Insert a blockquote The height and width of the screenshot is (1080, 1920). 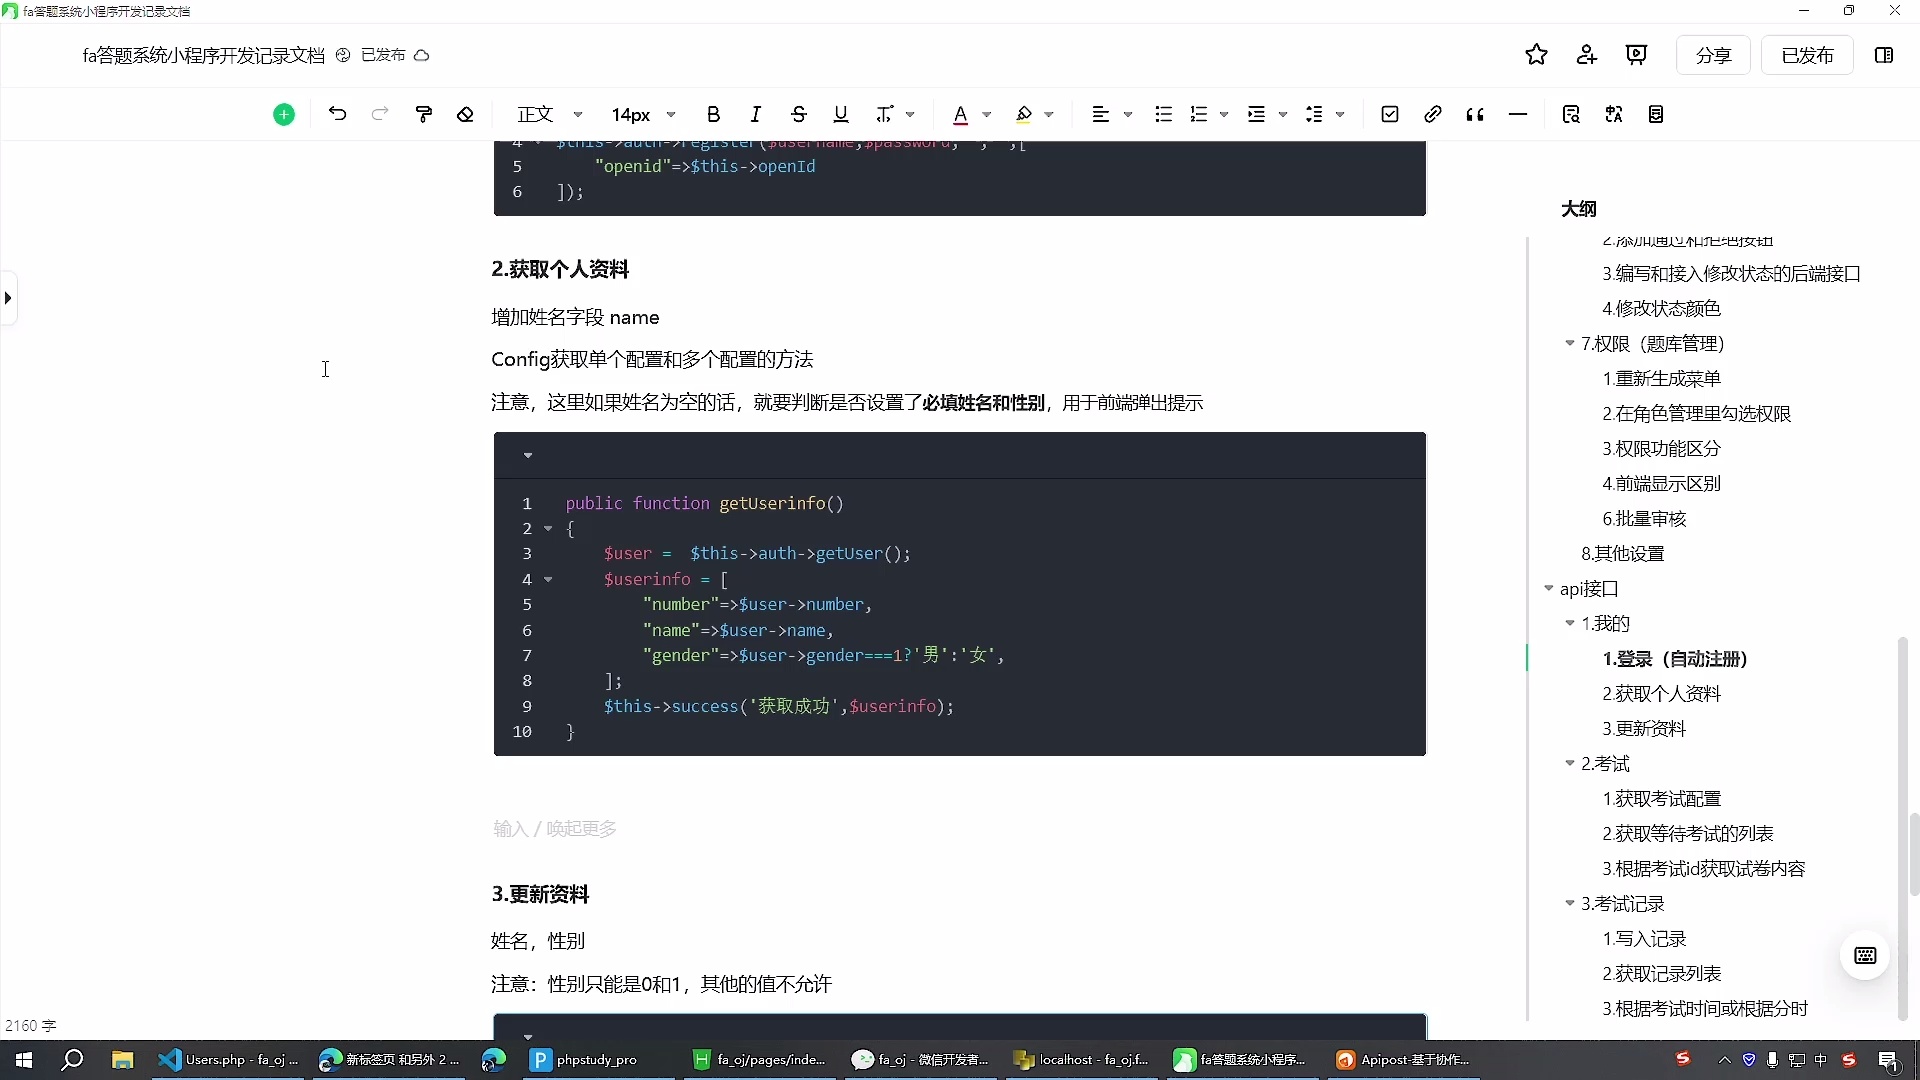click(1475, 114)
